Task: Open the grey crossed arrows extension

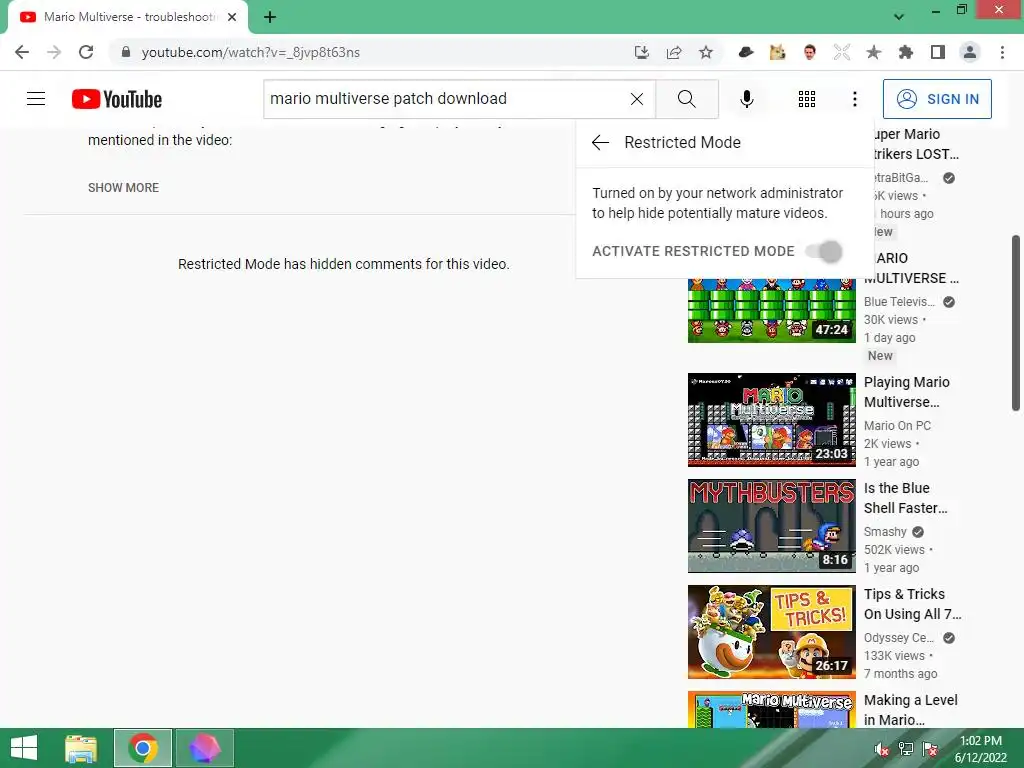Action: click(x=842, y=52)
